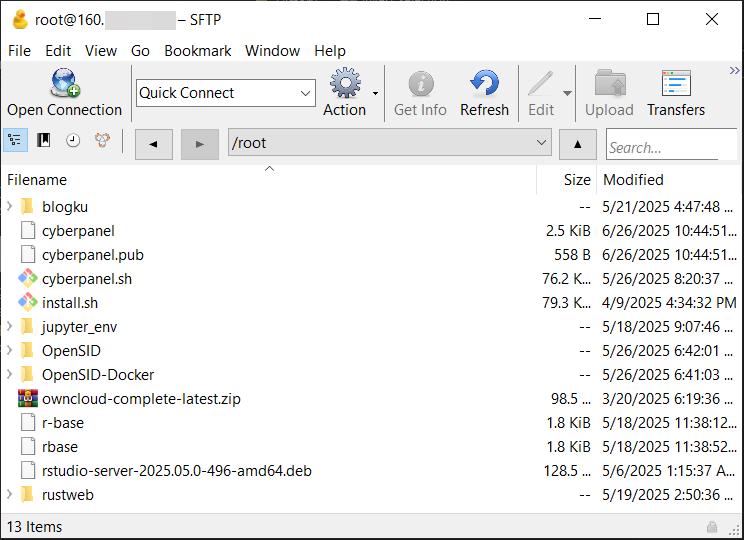Expand the blogku folder
Viewport: 744px width, 540px height.
pos(9,206)
